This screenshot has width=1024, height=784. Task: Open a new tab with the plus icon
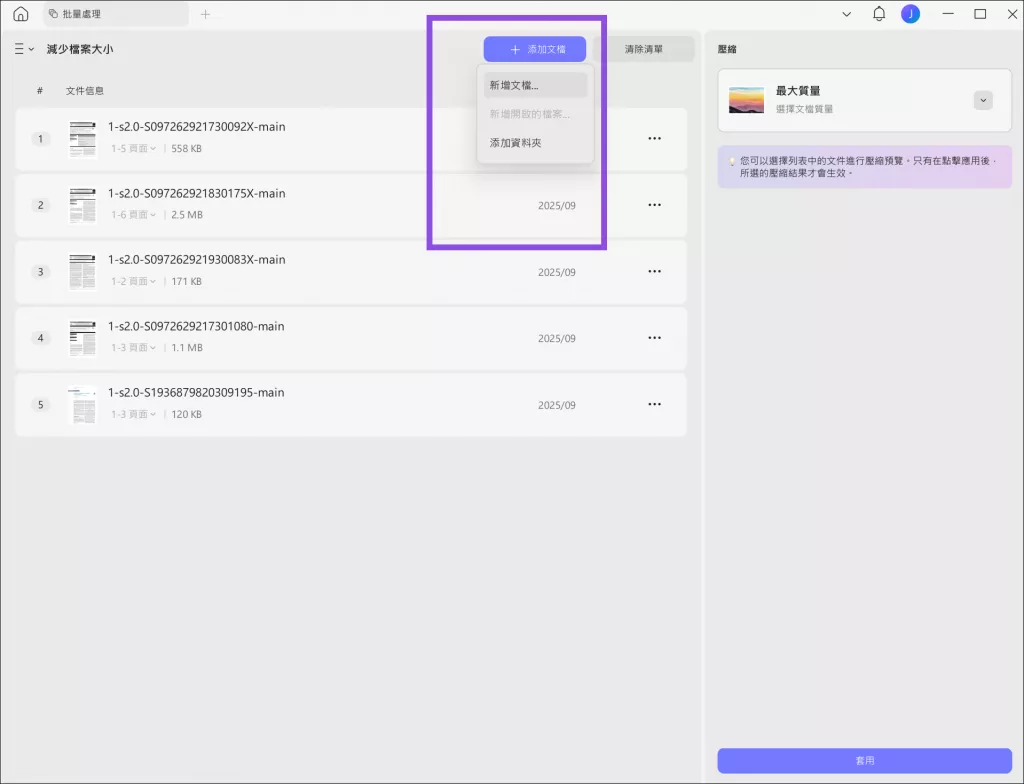coord(205,14)
